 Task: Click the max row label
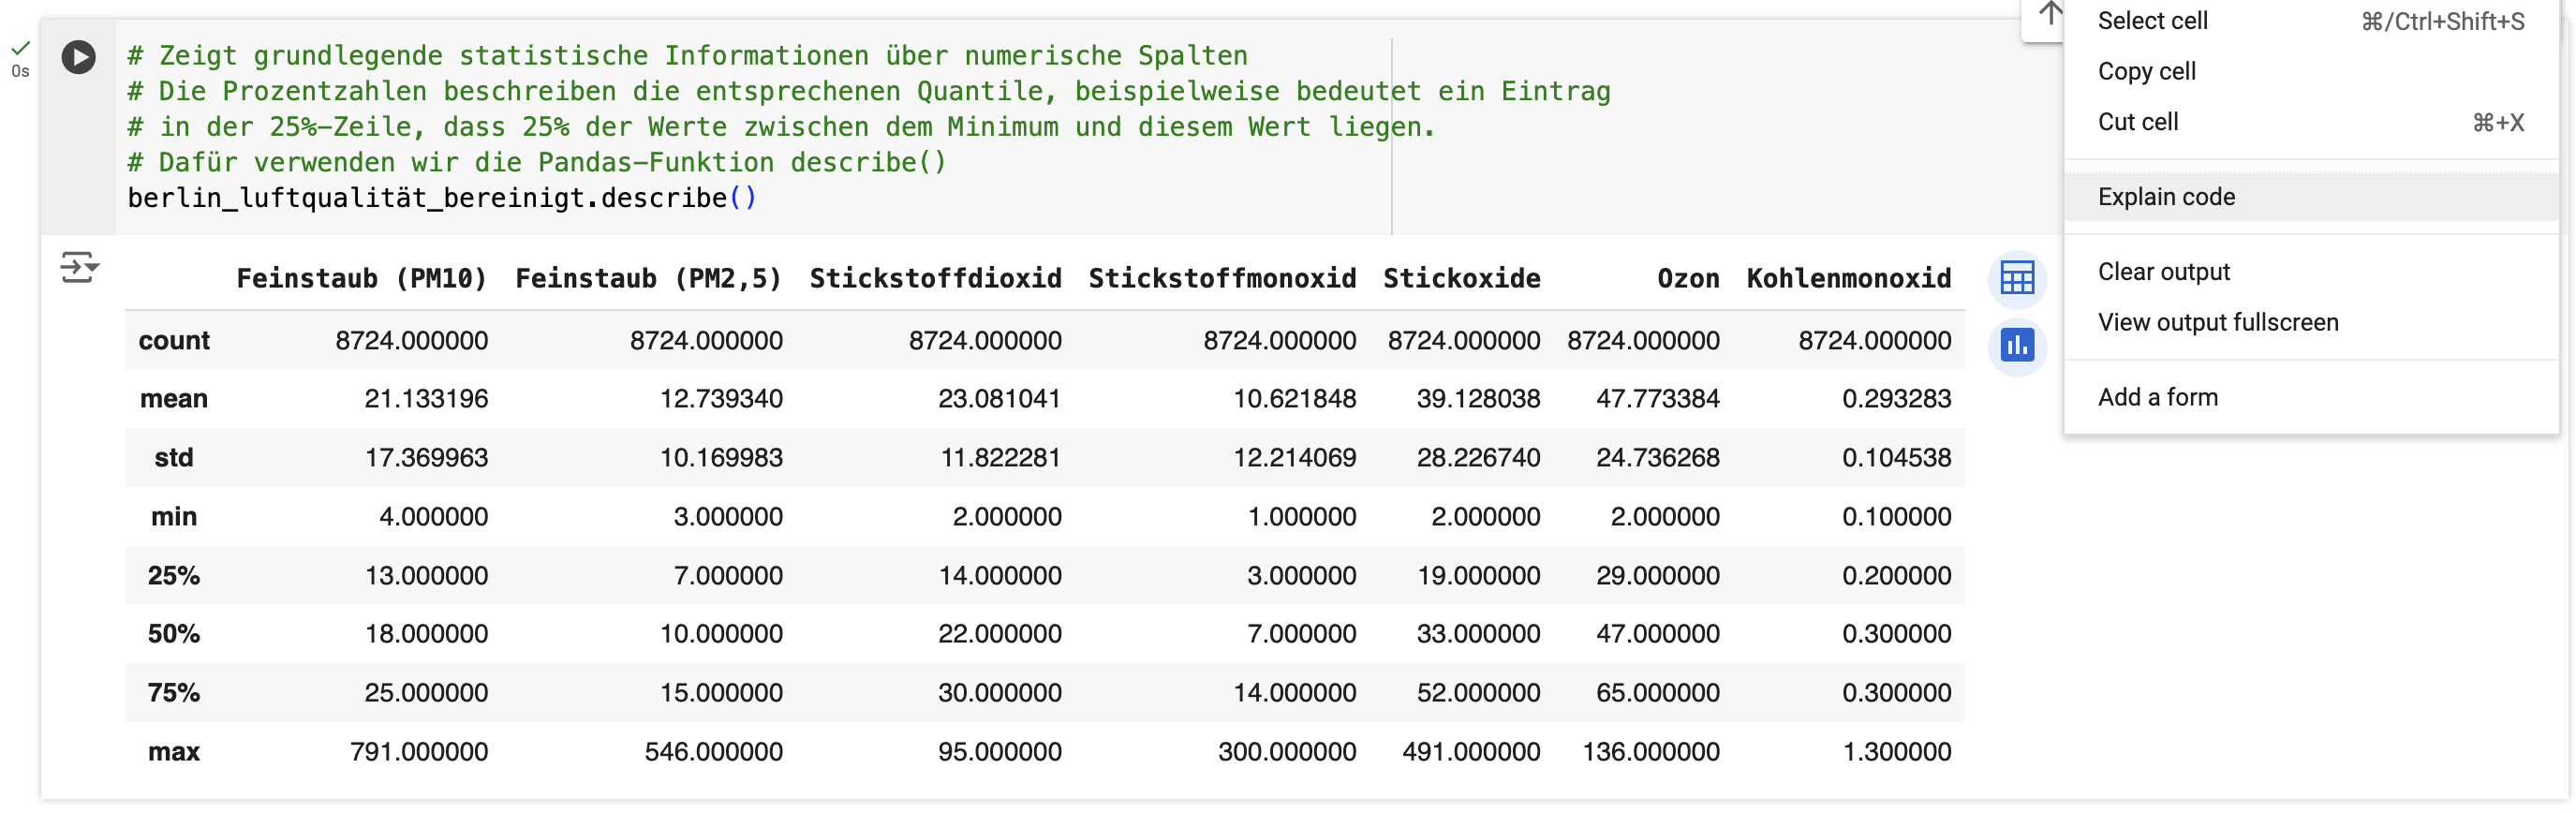173,752
